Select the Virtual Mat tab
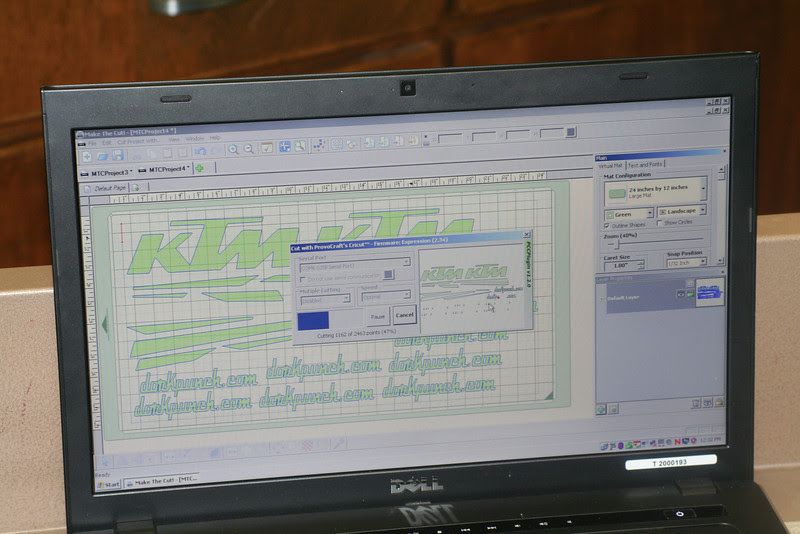The image size is (800, 534). [610, 166]
